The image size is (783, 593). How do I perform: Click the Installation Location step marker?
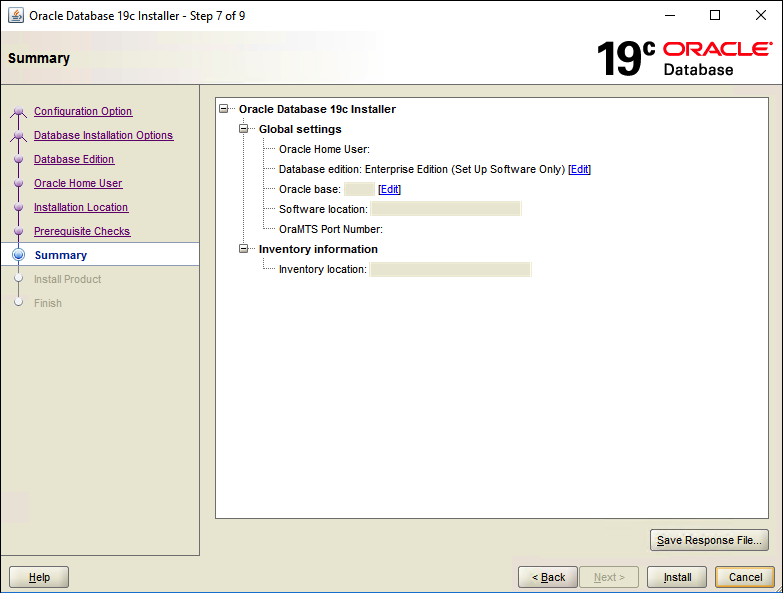tap(18, 207)
